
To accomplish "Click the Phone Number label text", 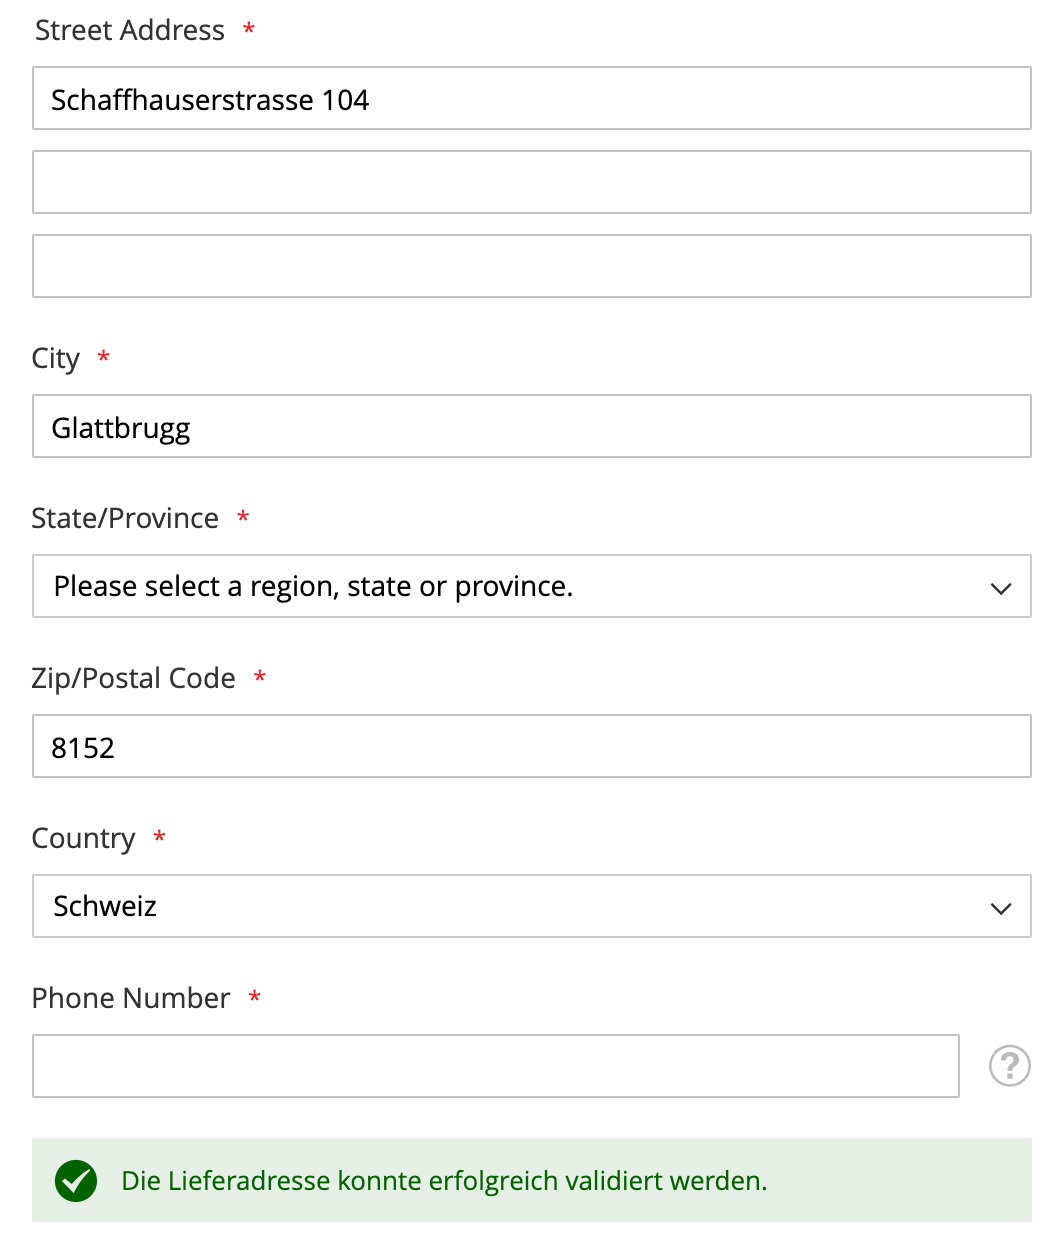I will point(131,998).
